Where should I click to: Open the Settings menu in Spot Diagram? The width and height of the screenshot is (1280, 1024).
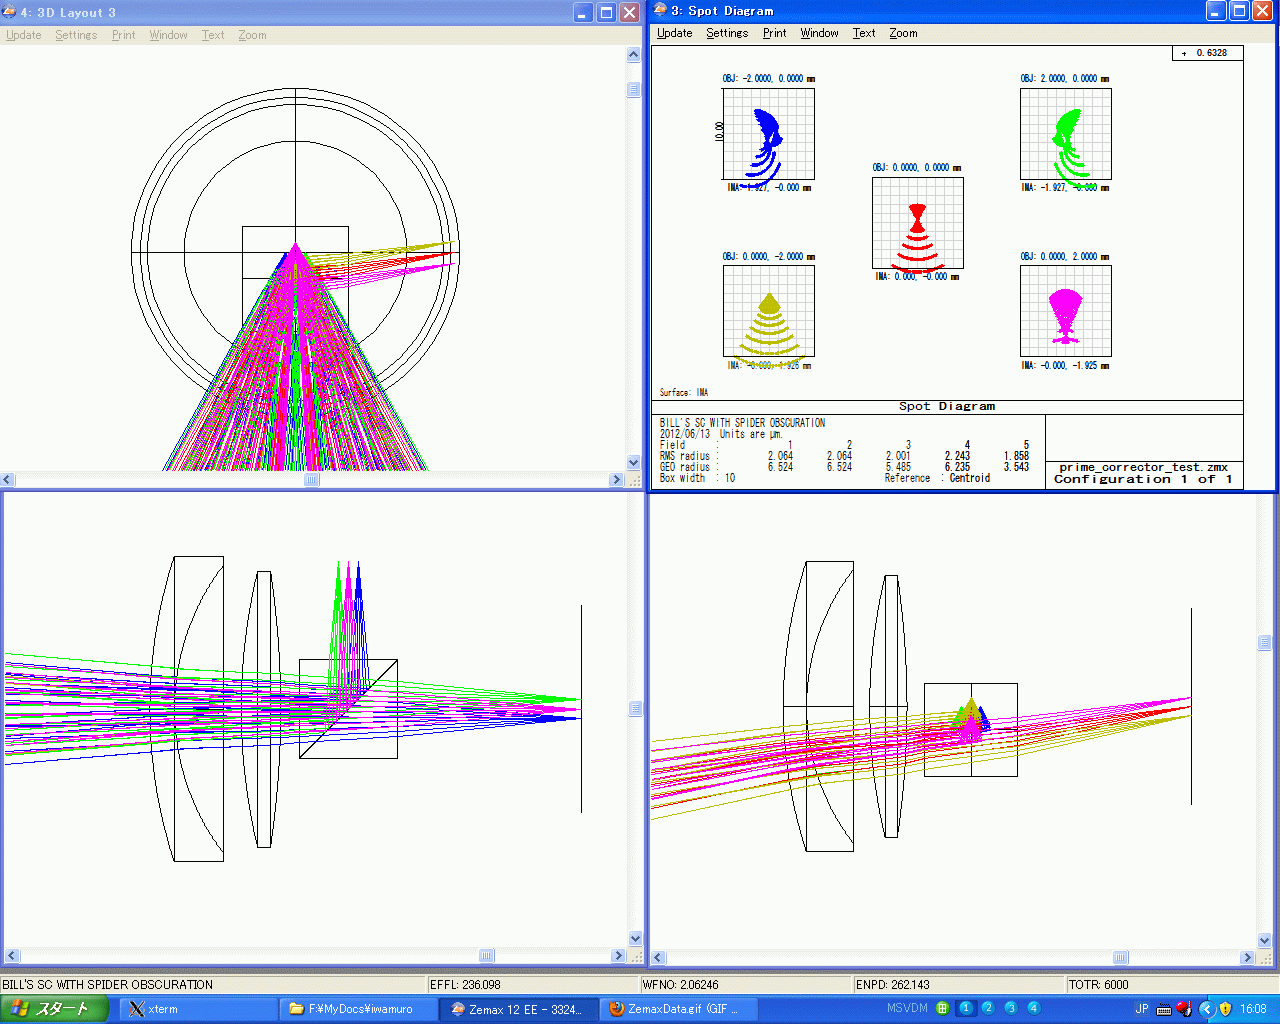[x=727, y=33]
